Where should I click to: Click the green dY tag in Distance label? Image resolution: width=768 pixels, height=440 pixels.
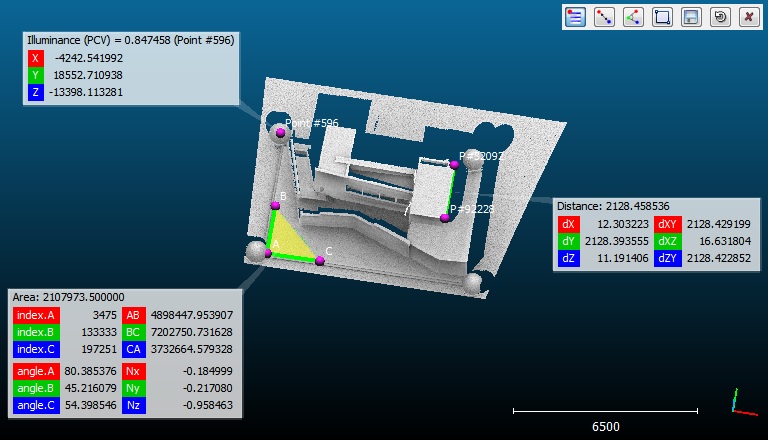[568, 241]
